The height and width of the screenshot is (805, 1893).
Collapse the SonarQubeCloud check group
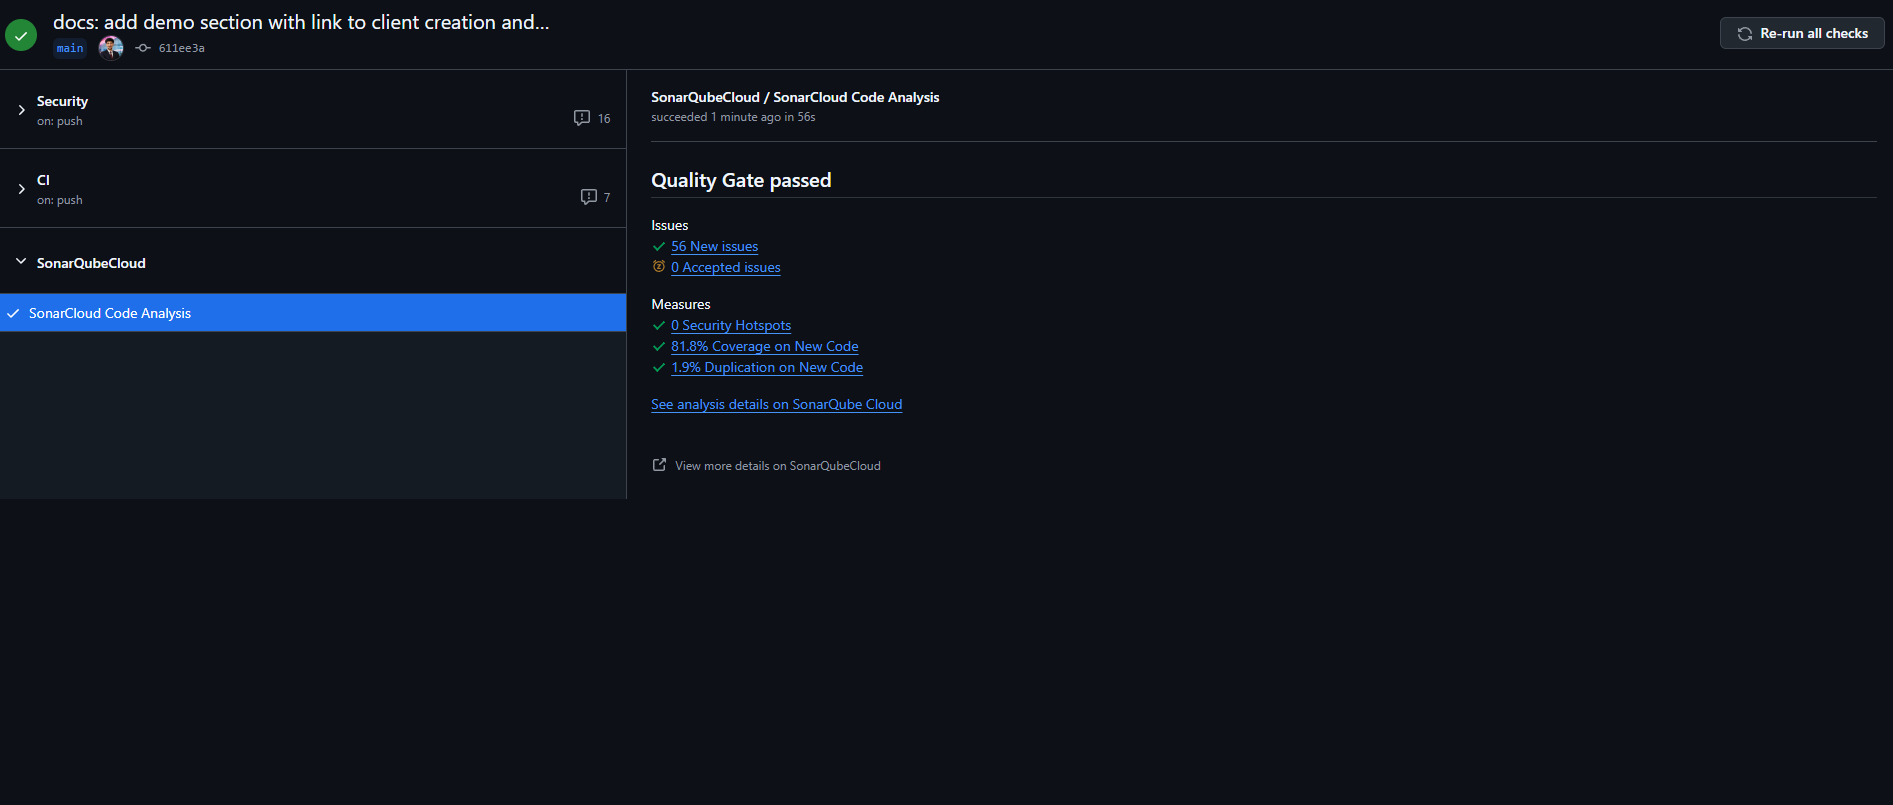[x=21, y=262]
